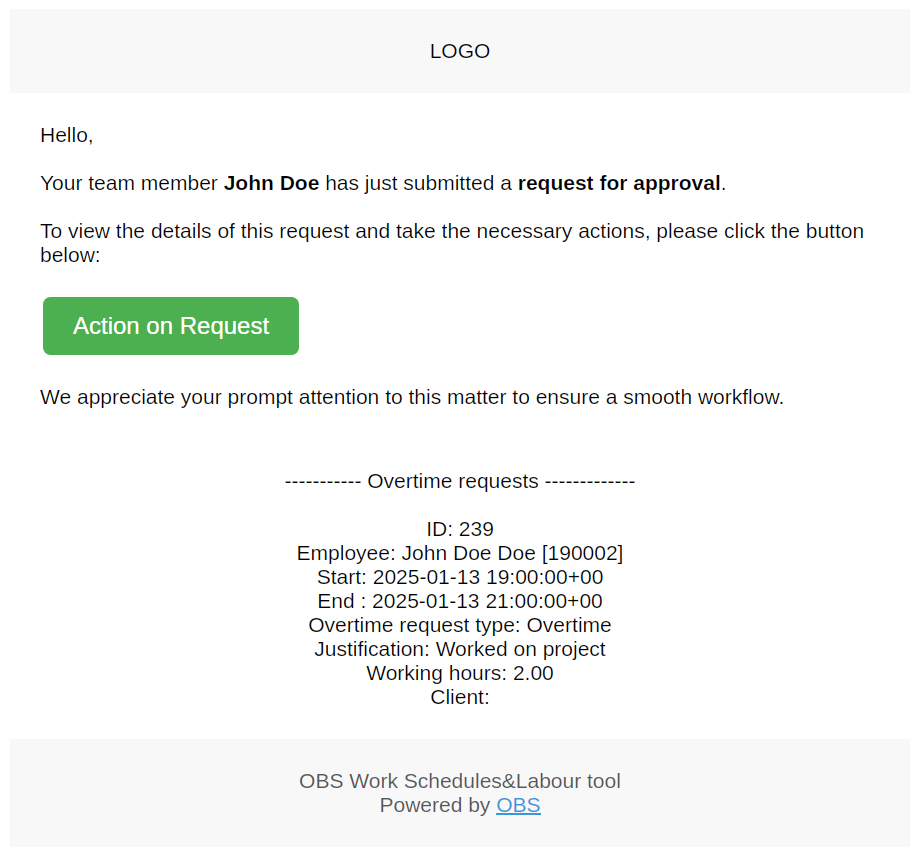
Task: Click the ID: 239 line
Action: click(460, 529)
